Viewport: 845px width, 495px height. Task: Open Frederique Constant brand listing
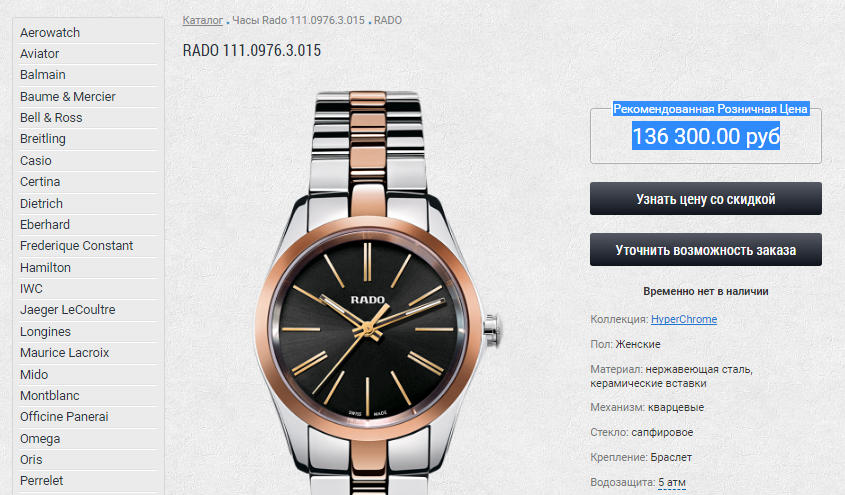tap(77, 246)
